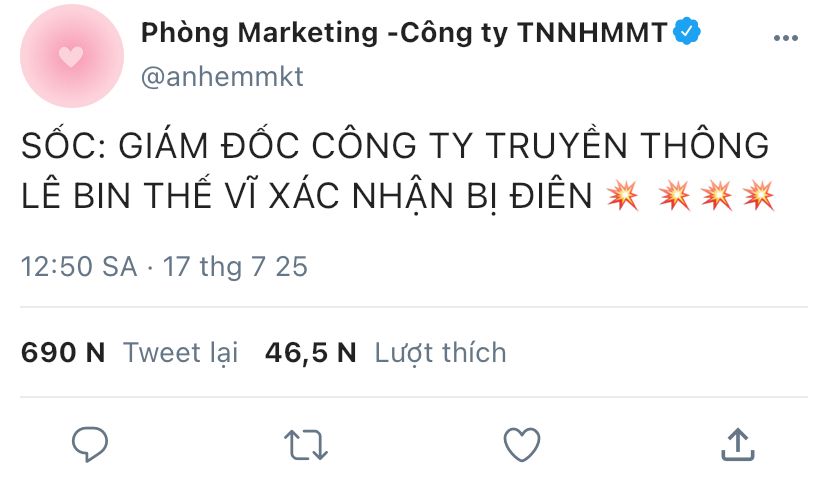Open the share upload arrow icon
The width and height of the screenshot is (828, 488).
pos(738,445)
